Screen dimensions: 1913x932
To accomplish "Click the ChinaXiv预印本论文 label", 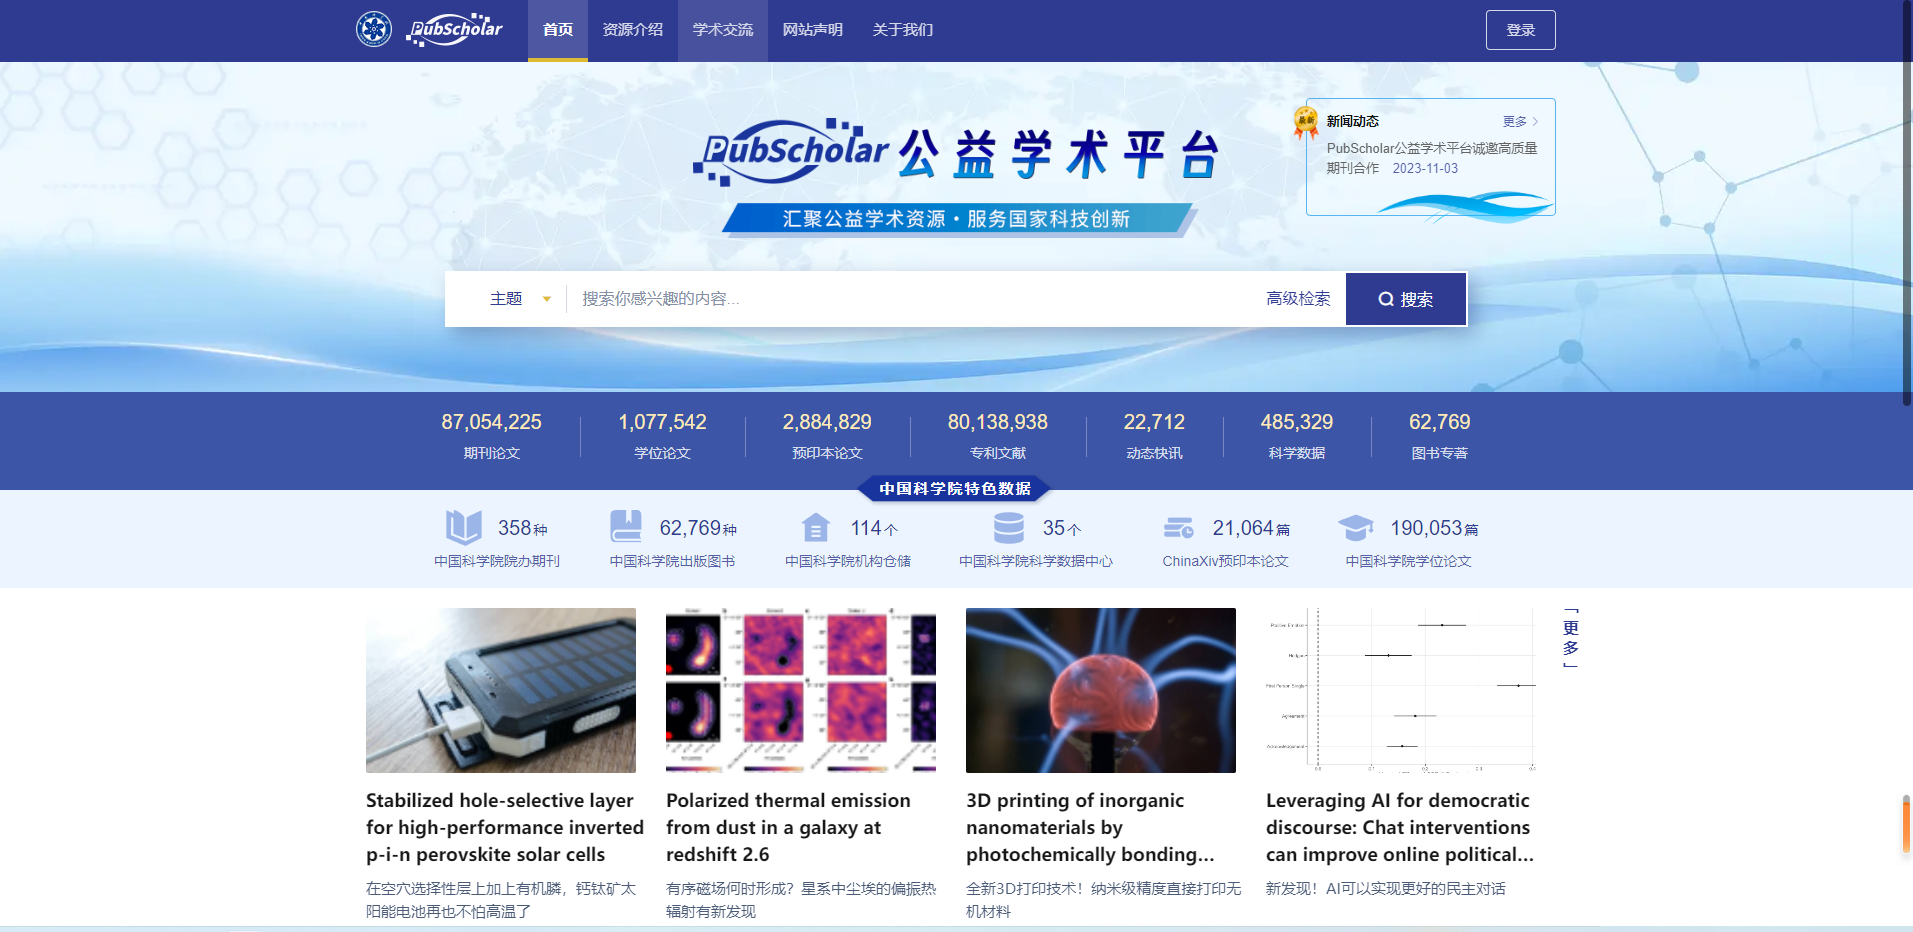I will [1225, 561].
